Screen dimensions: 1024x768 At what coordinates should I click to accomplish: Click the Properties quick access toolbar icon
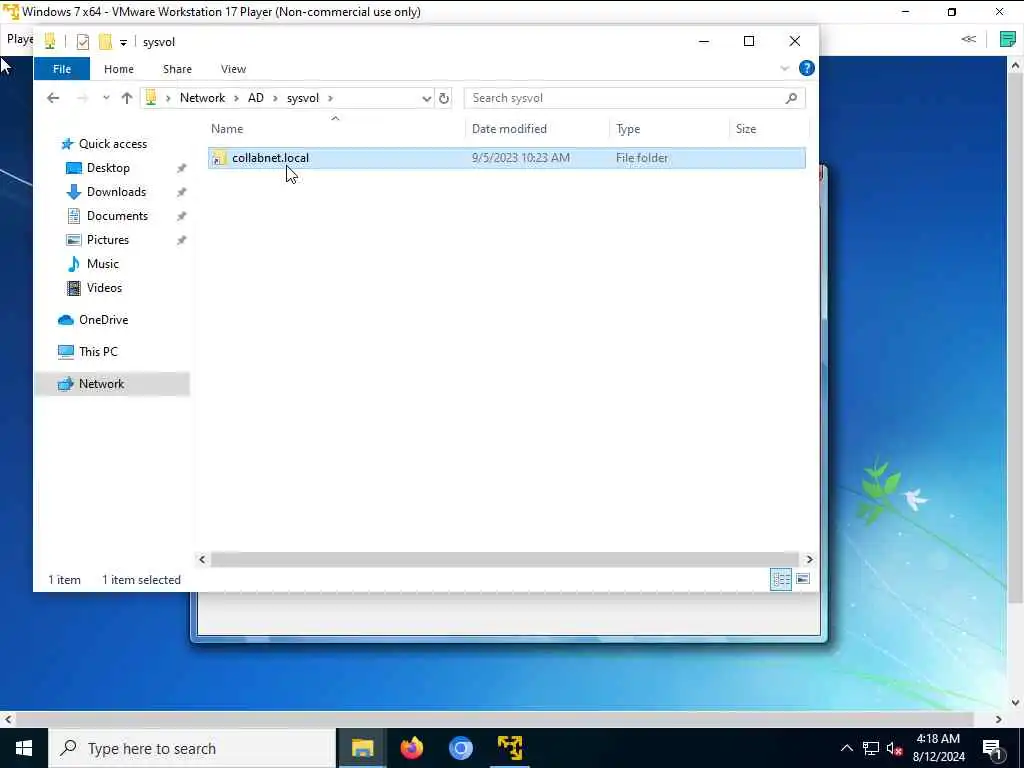(82, 42)
